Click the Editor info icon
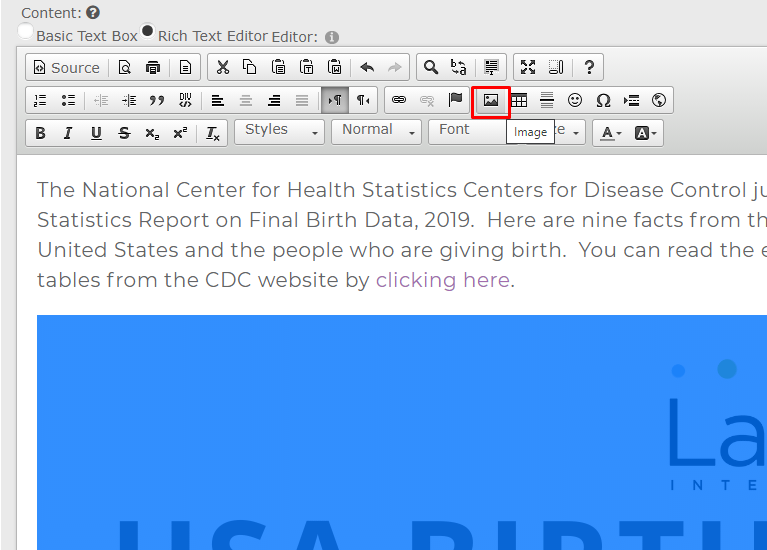The image size is (767, 550). (x=332, y=37)
